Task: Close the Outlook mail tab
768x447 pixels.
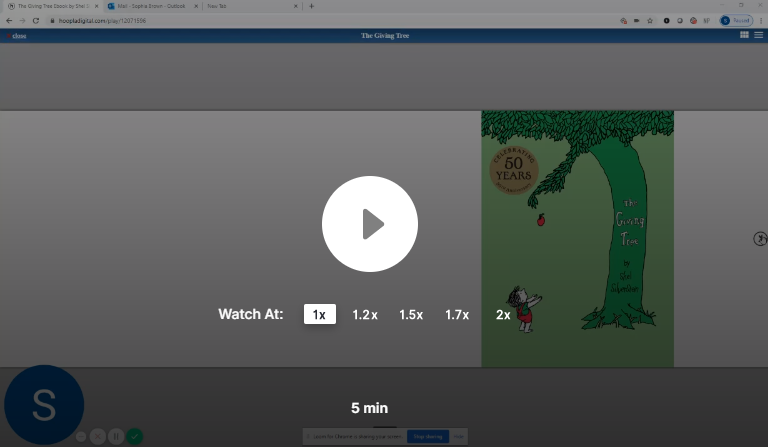Action: (x=196, y=6)
